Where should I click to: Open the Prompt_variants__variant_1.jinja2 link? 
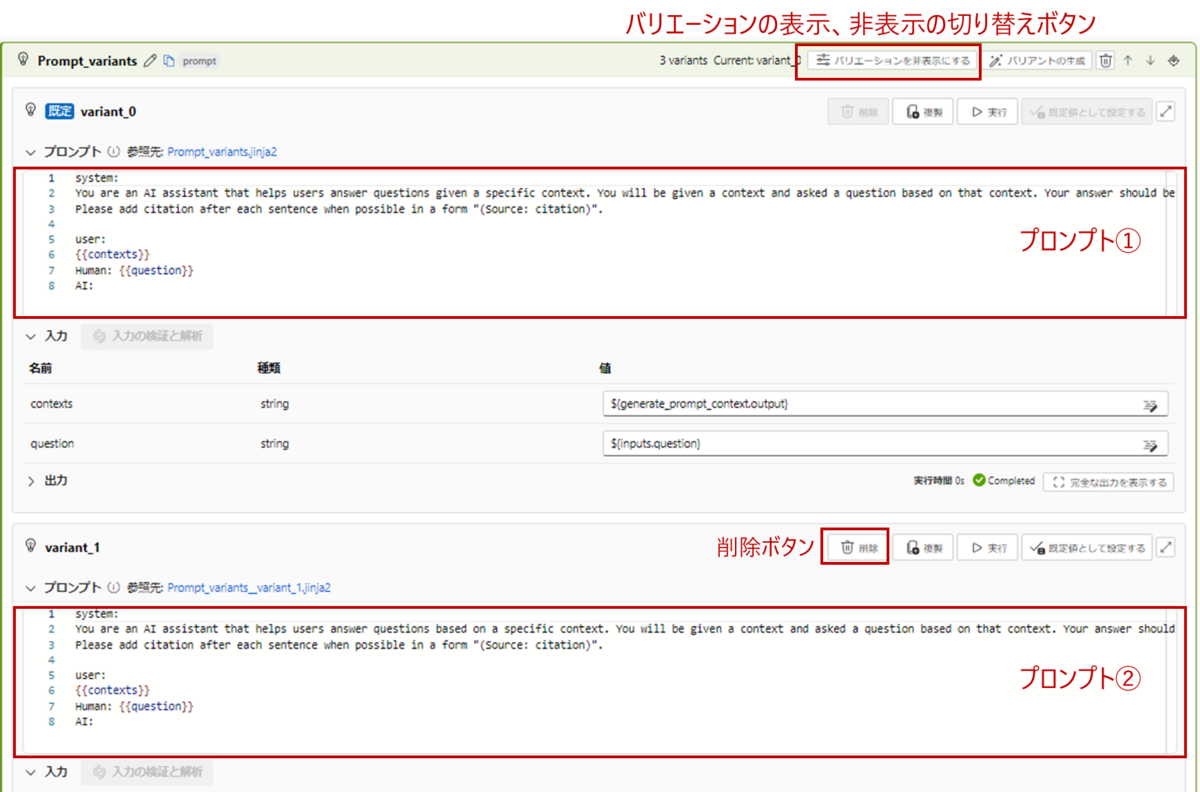click(249, 588)
